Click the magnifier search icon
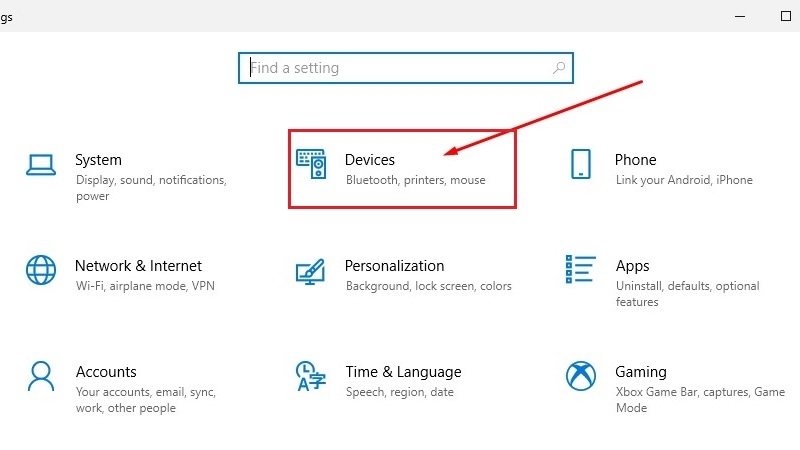Image resolution: width=800 pixels, height=450 pixels. click(x=559, y=67)
